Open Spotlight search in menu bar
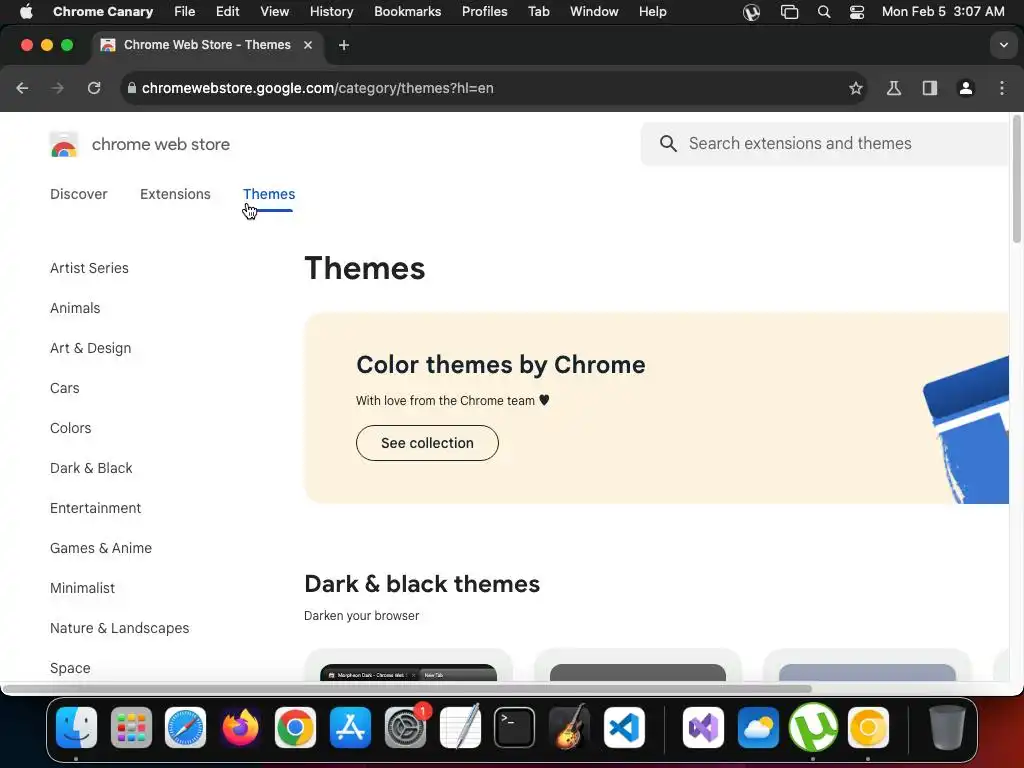The width and height of the screenshot is (1024, 768). point(824,12)
